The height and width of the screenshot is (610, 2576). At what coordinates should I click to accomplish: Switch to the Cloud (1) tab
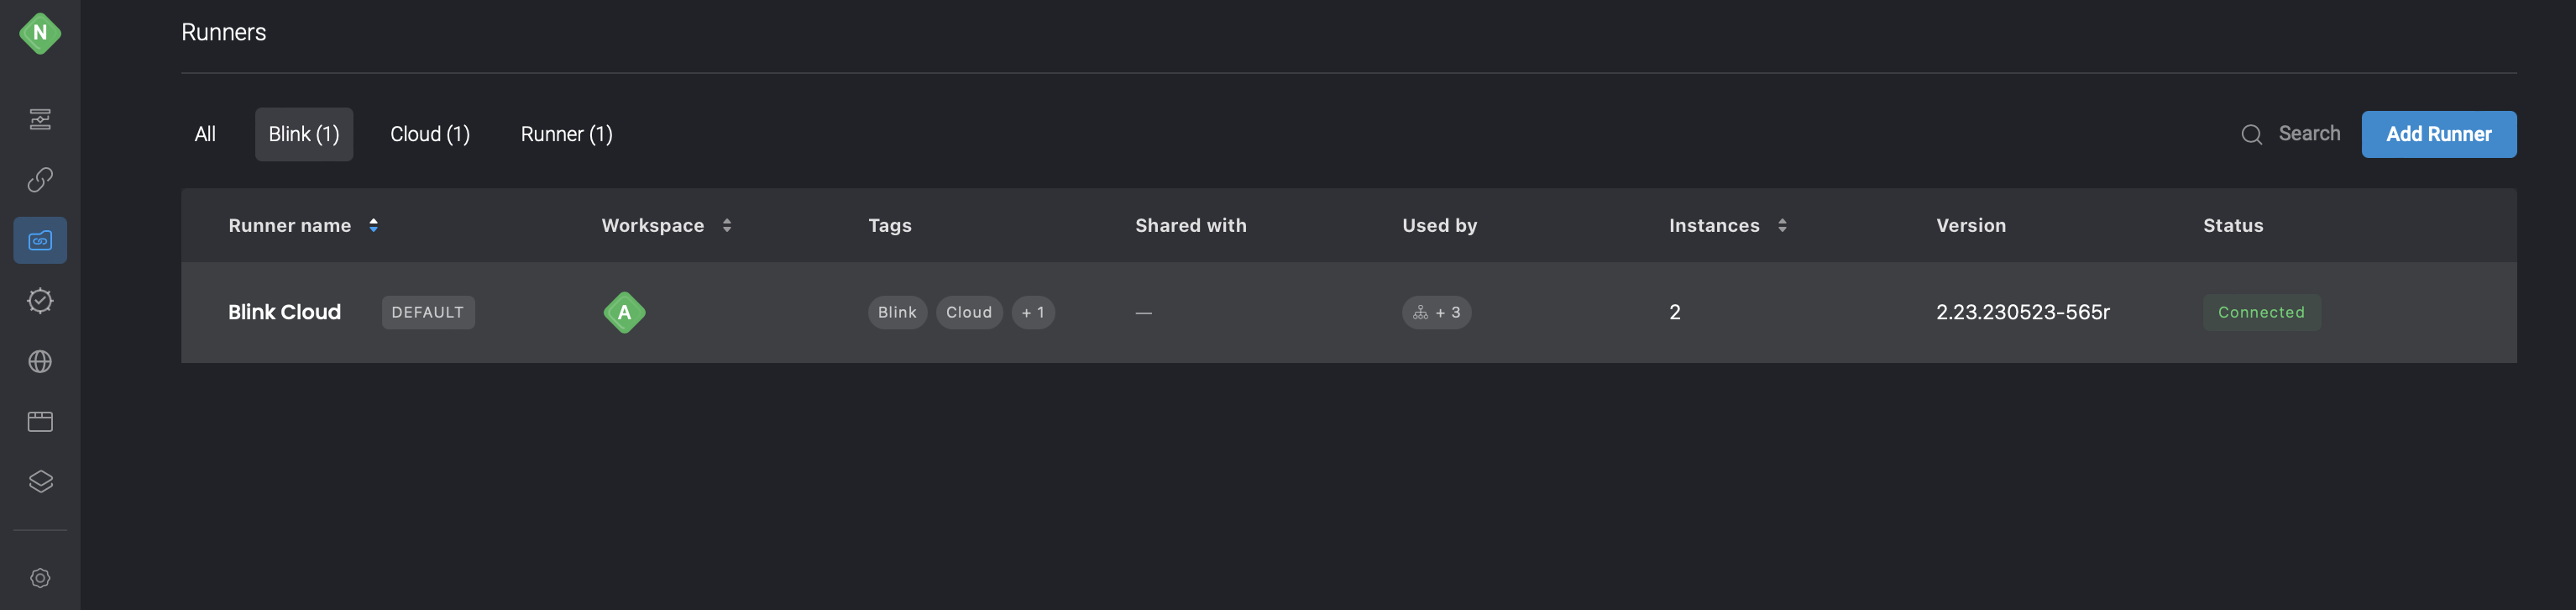coord(430,134)
